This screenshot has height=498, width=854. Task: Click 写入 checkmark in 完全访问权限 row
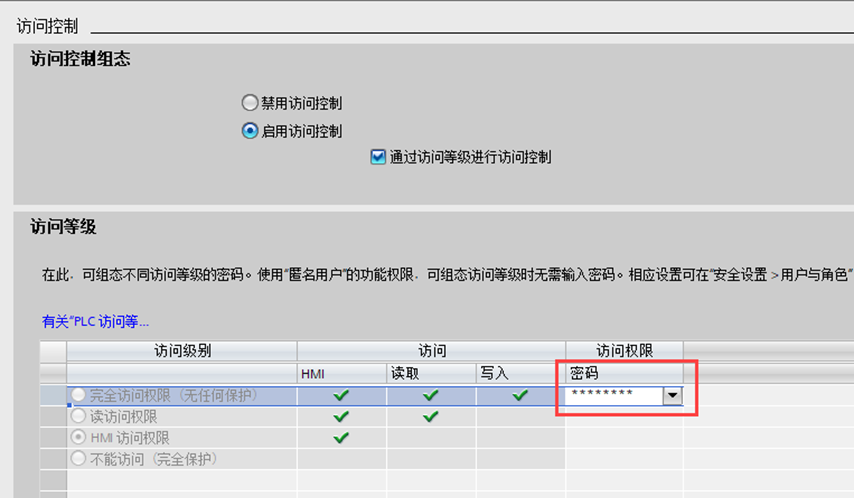pyautogui.click(x=520, y=396)
